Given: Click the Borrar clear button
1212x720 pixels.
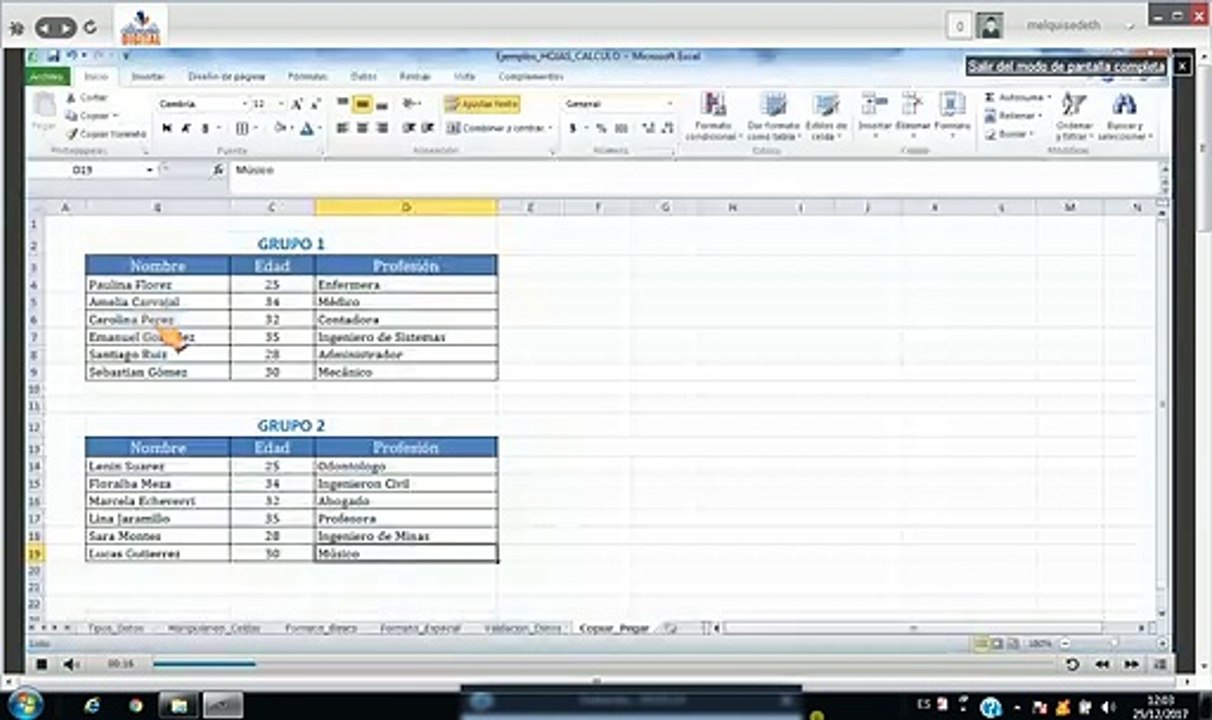Looking at the screenshot, I should point(1009,134).
